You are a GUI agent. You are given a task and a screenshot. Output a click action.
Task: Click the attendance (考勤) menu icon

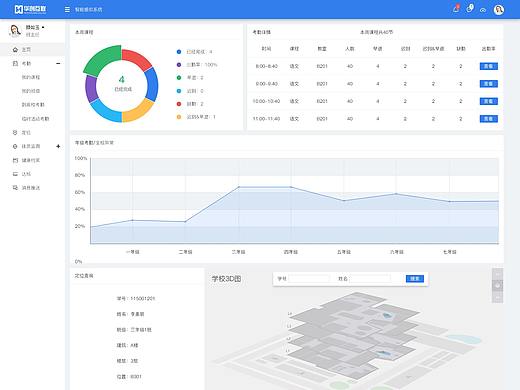tap(15, 63)
